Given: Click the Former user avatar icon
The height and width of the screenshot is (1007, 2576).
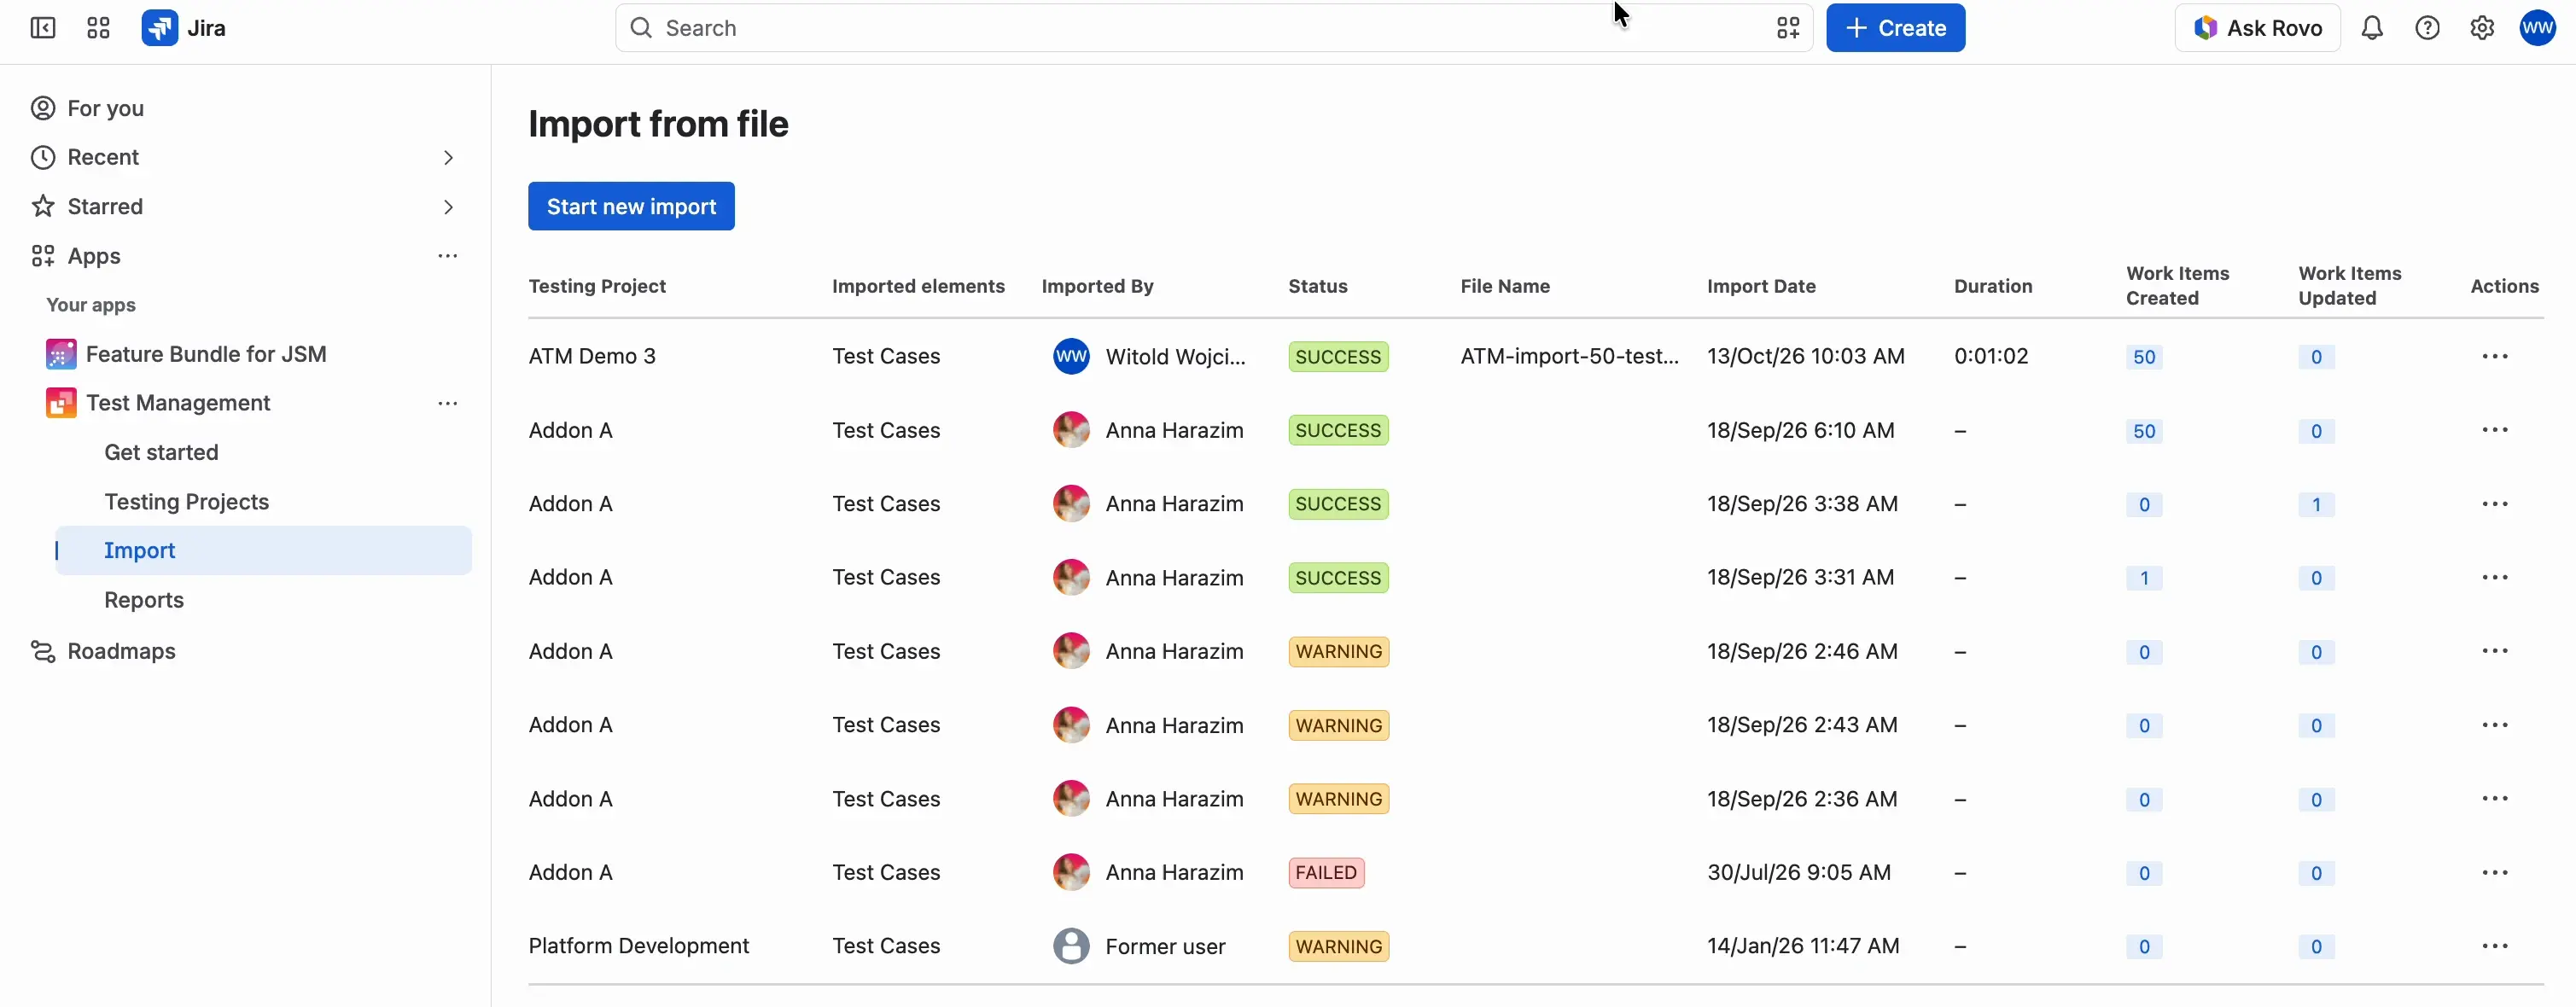Looking at the screenshot, I should coord(1071,946).
